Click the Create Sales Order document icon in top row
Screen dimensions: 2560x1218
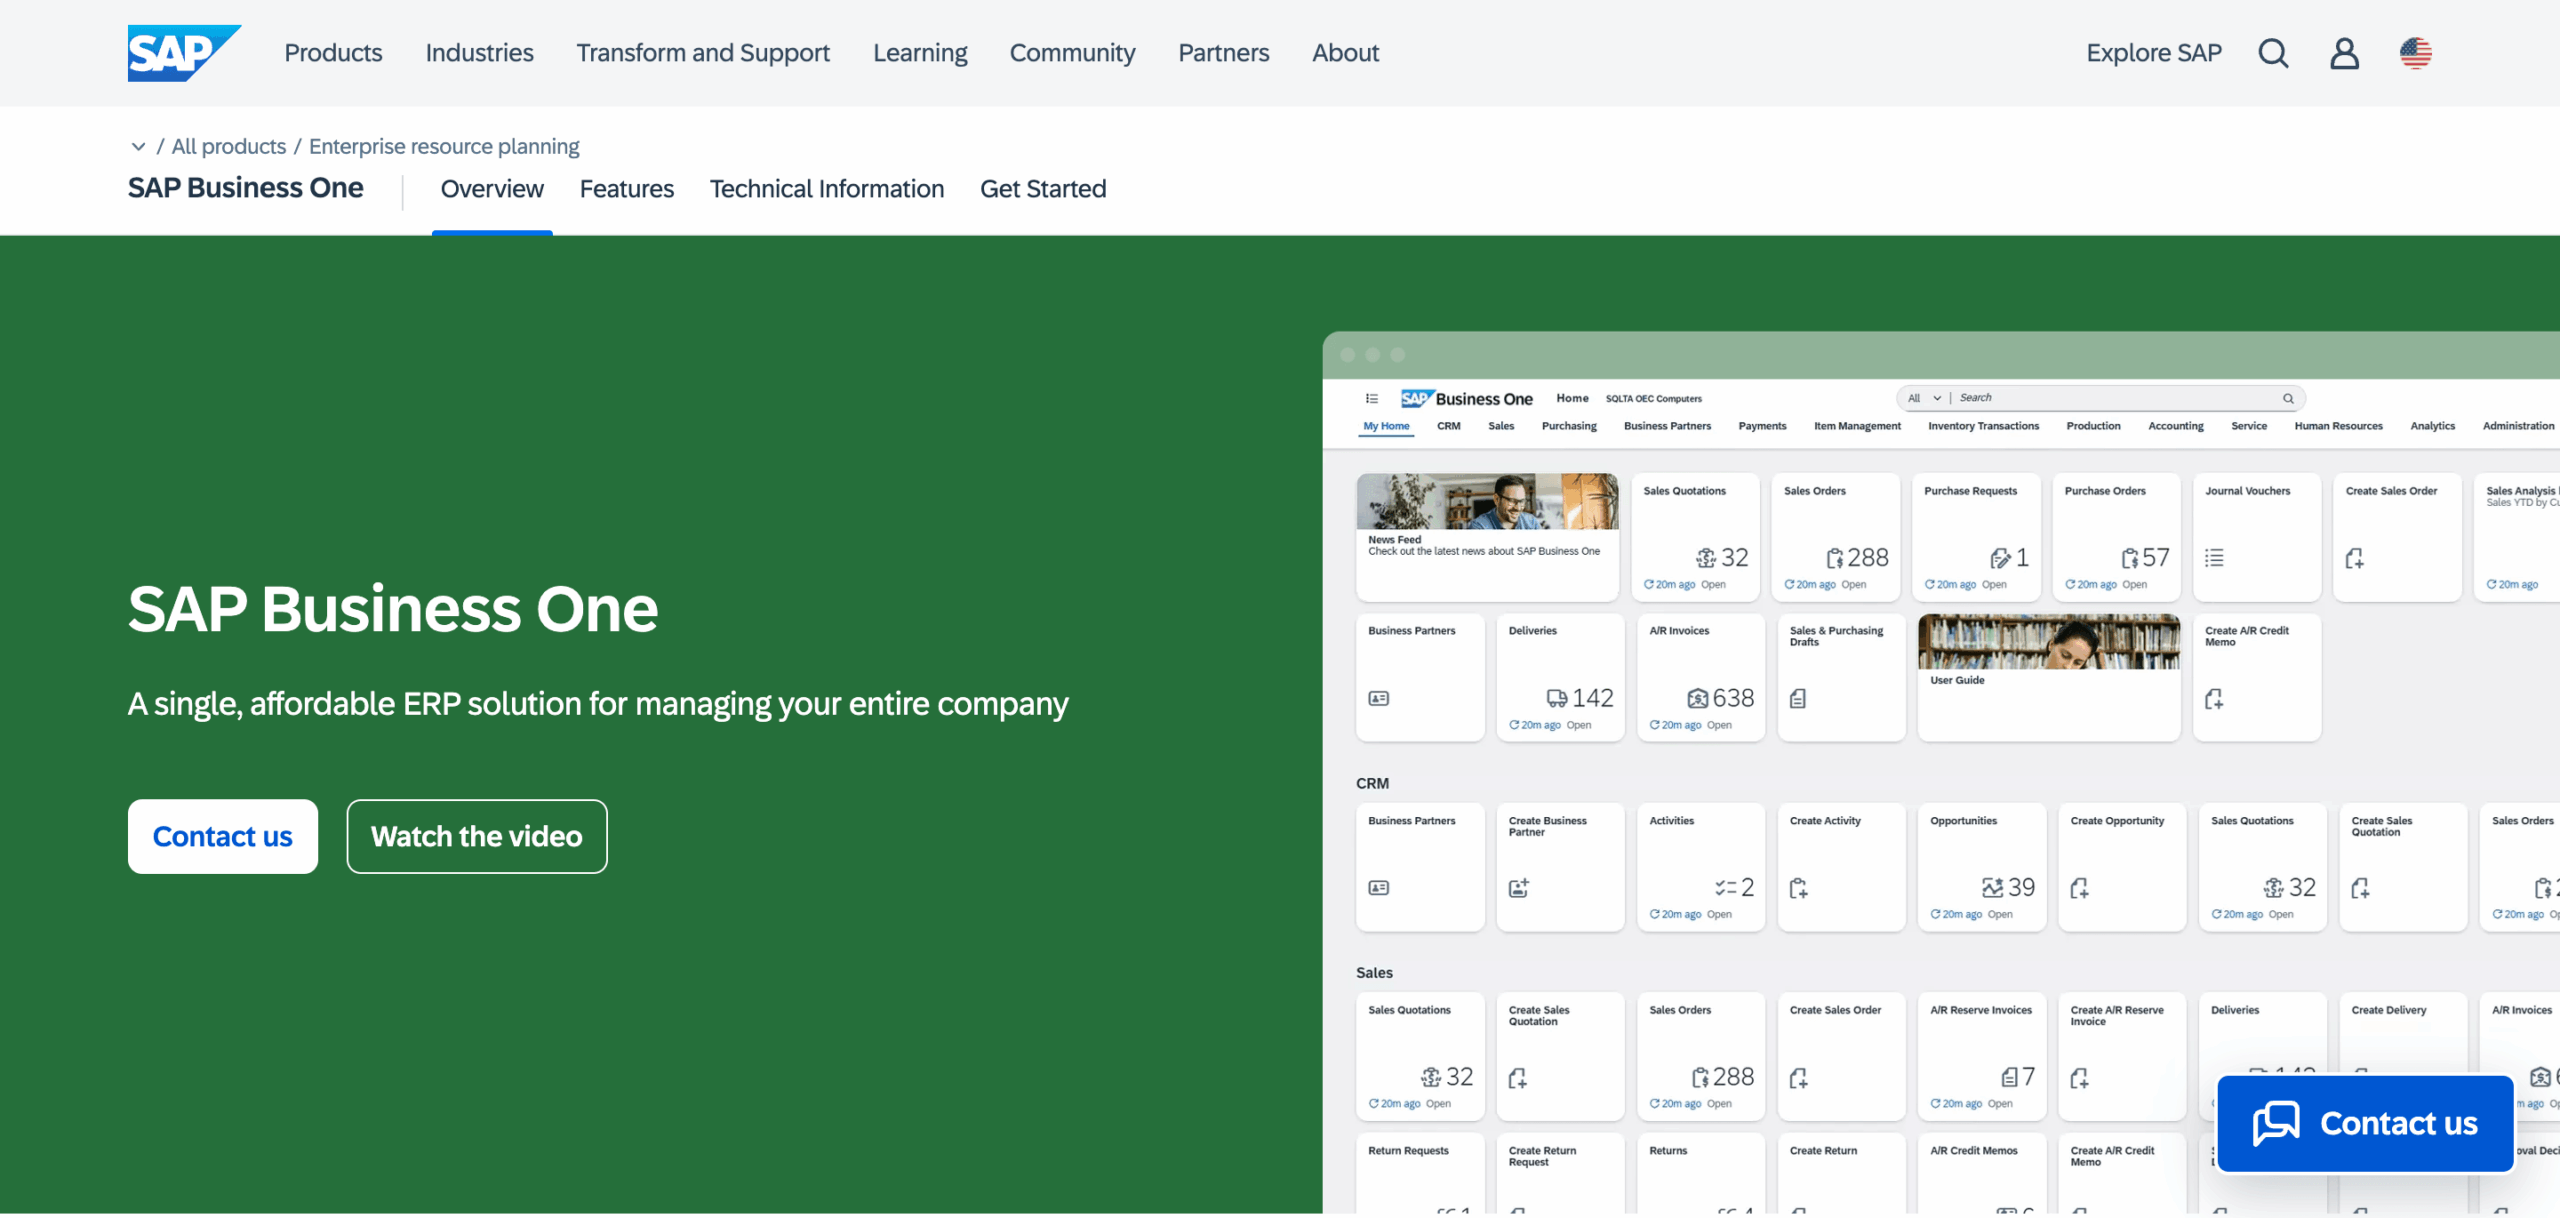click(2355, 558)
